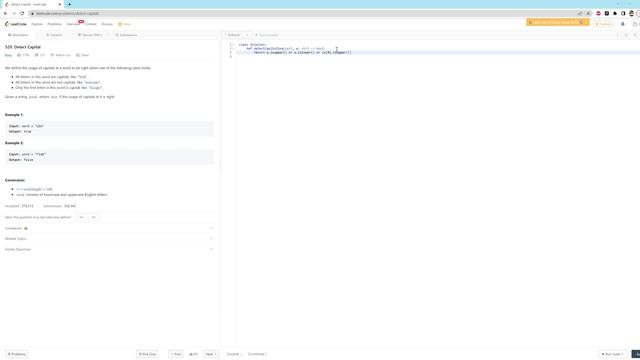640x360 pixels.
Task: Open the Python3 language dropdown
Action: [236, 35]
